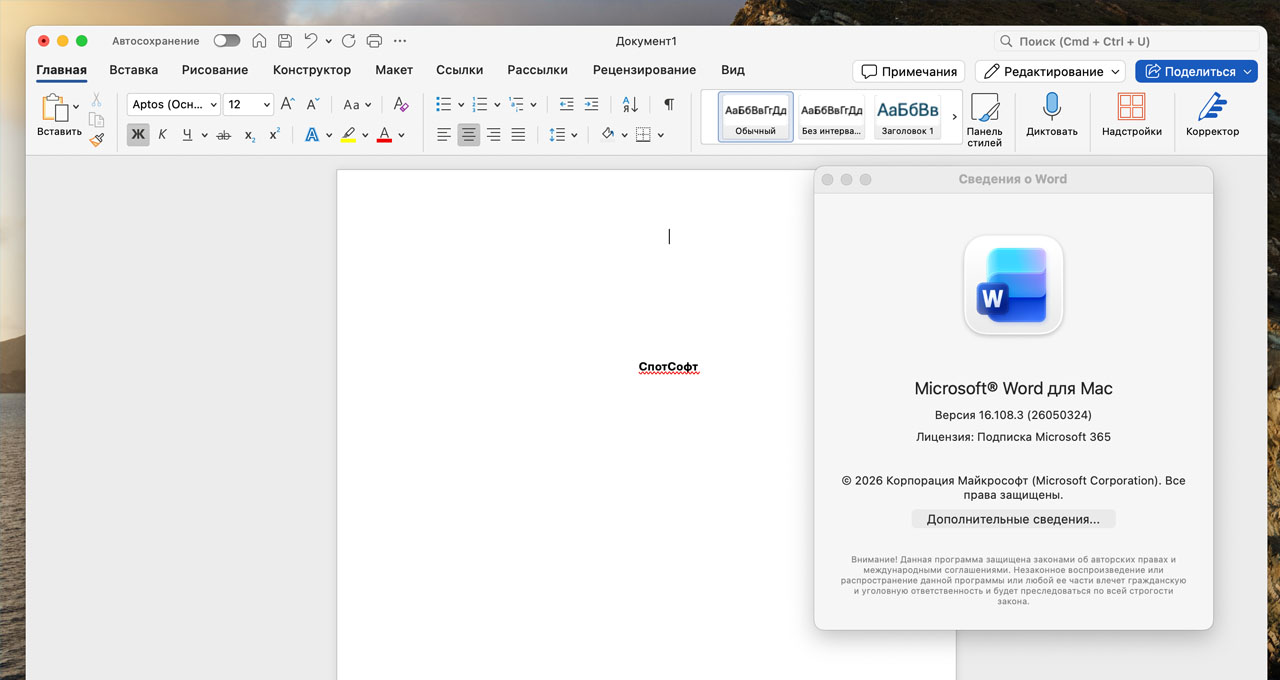Viewport: 1280px width, 680px height.
Task: Show paragraph marks ¶
Action: pyautogui.click(x=669, y=104)
